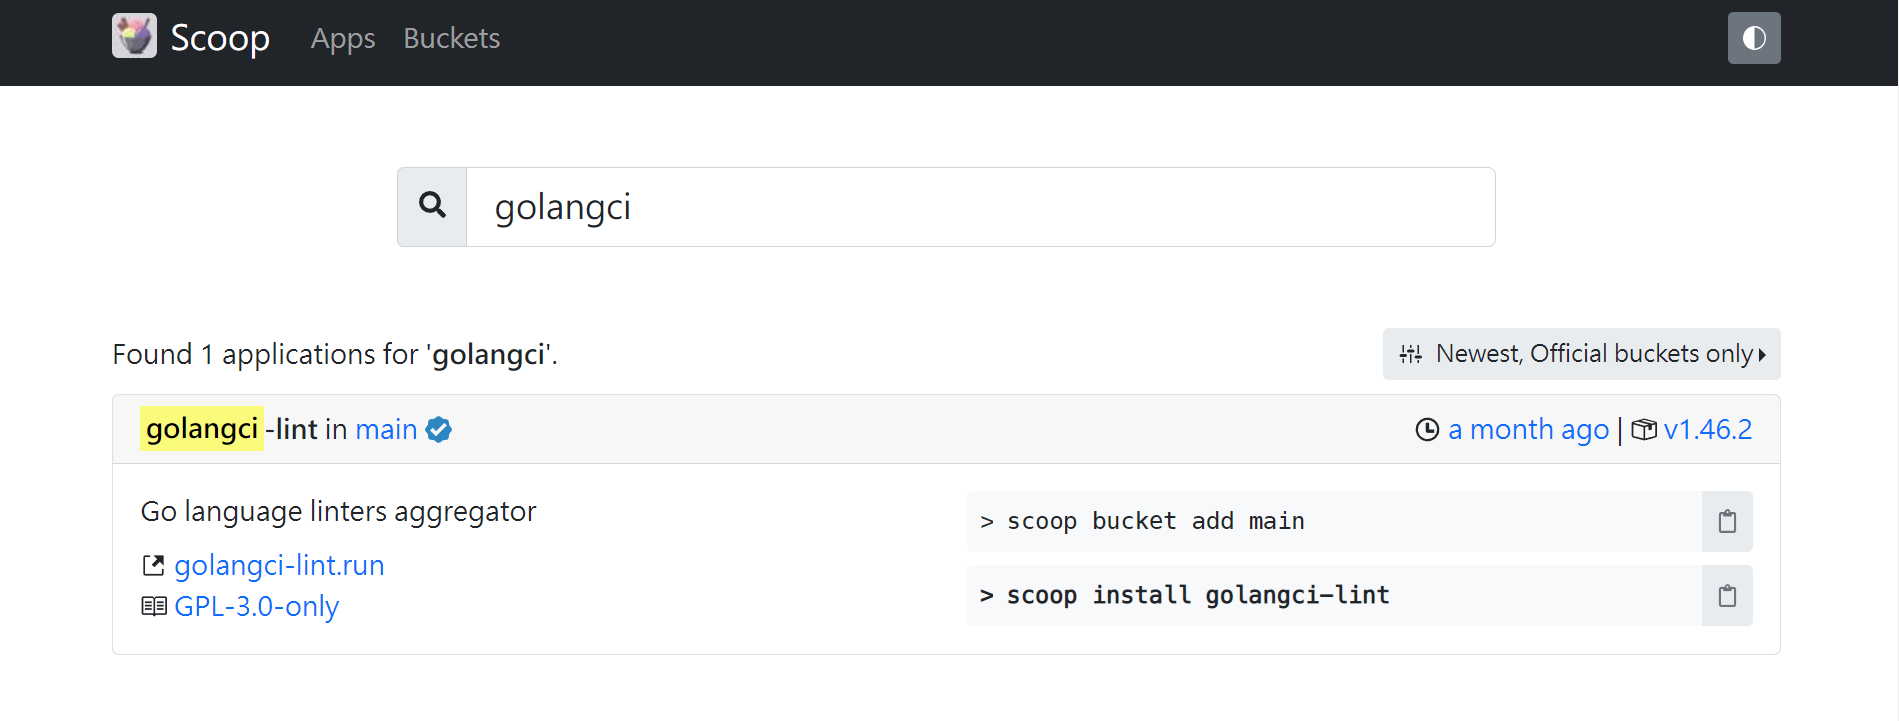Viewport: 1899px width, 721px height.
Task: Open the Apps navigation item
Action: click(343, 38)
